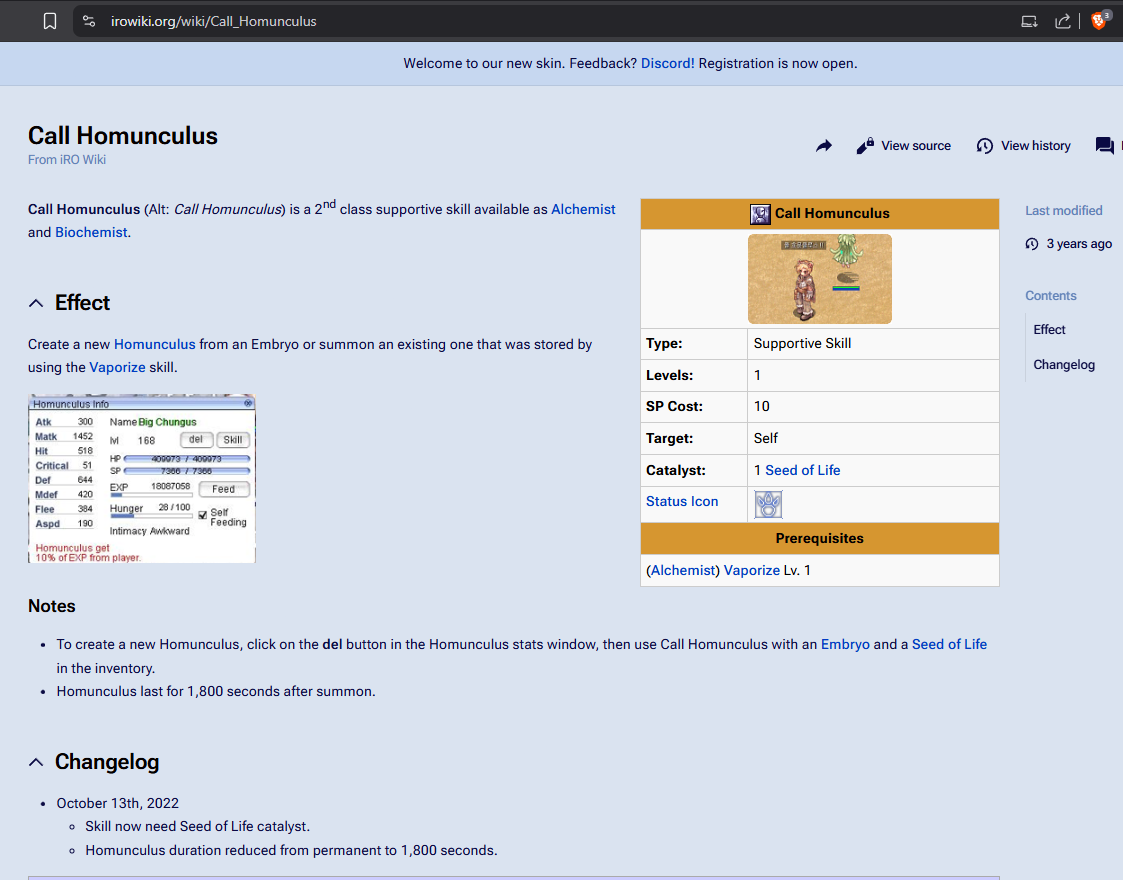Click the share arrow near View source
Viewport: 1123px width, 880px height.
click(x=824, y=146)
